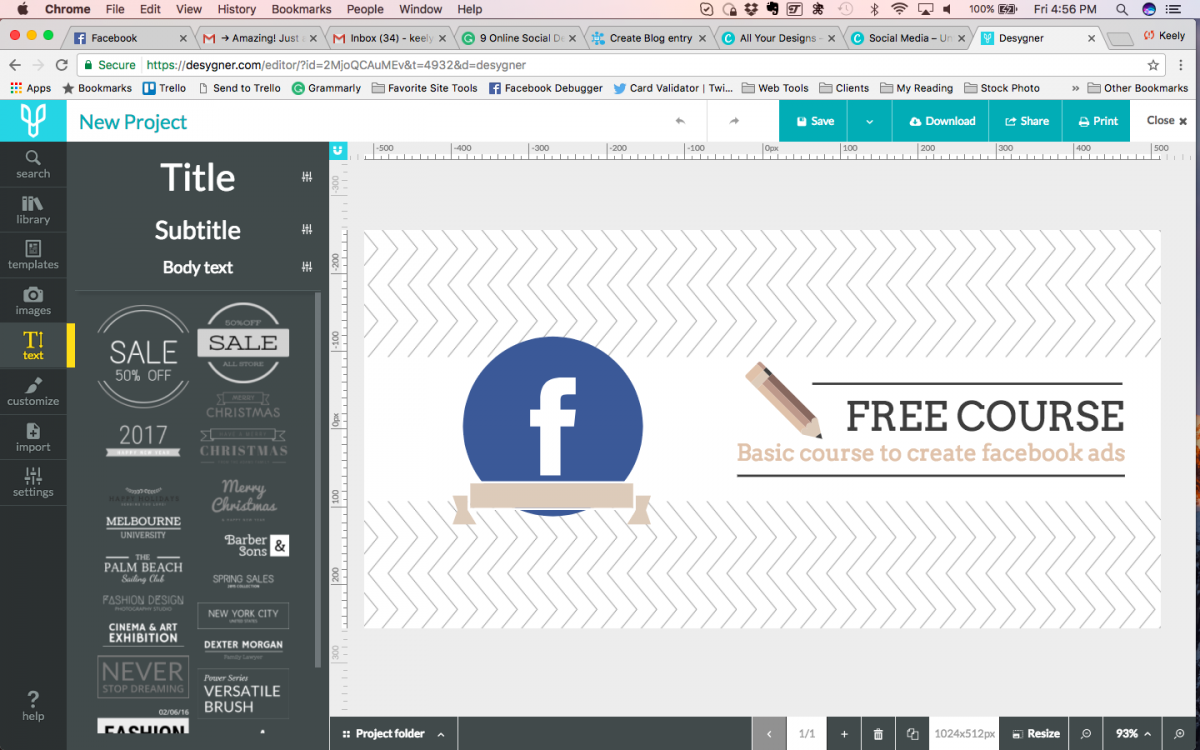This screenshot has height=750, width=1200.
Task: Click the Print button
Action: point(1097,121)
